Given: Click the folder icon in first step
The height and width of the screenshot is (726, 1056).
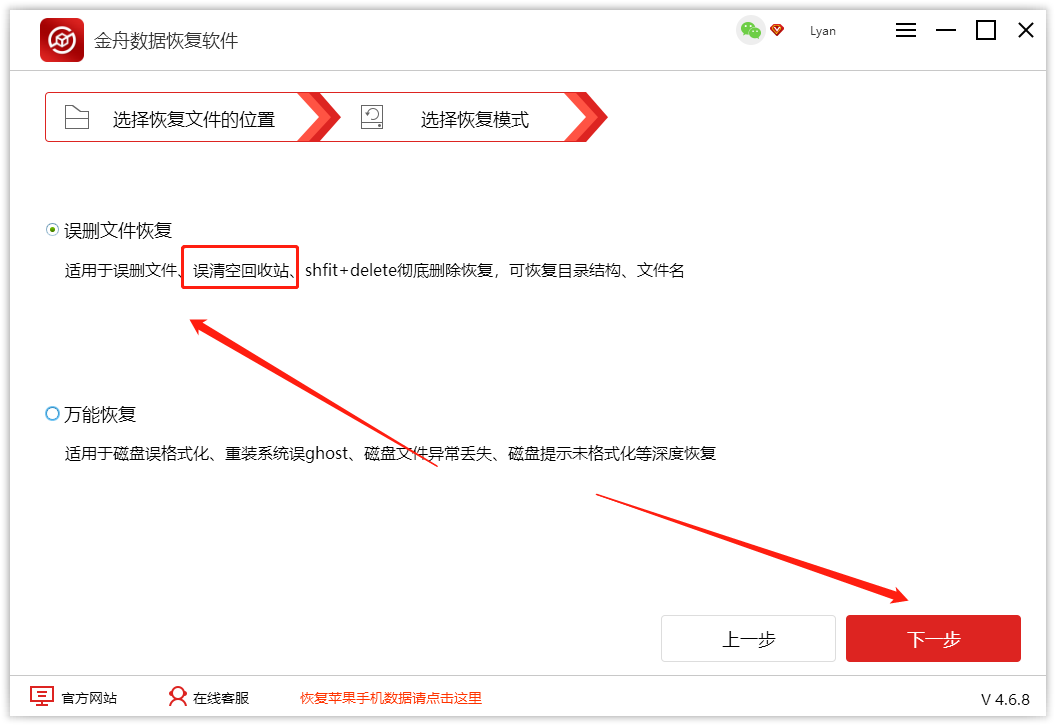Looking at the screenshot, I should [77, 117].
